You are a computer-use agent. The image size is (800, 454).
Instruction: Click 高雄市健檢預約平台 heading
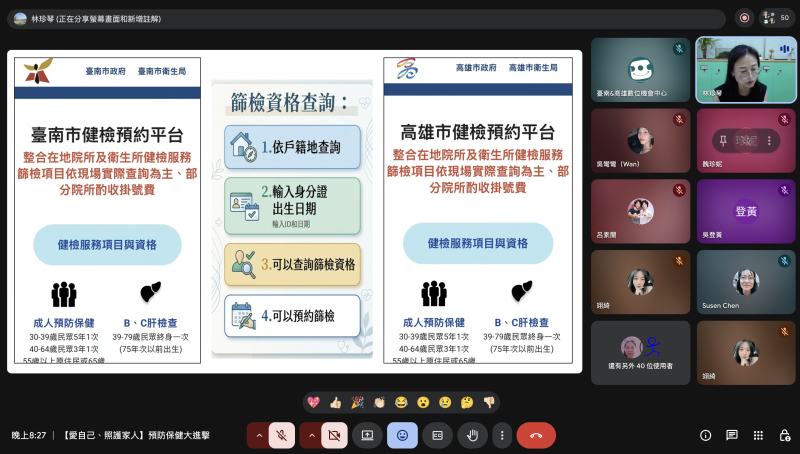point(478,133)
